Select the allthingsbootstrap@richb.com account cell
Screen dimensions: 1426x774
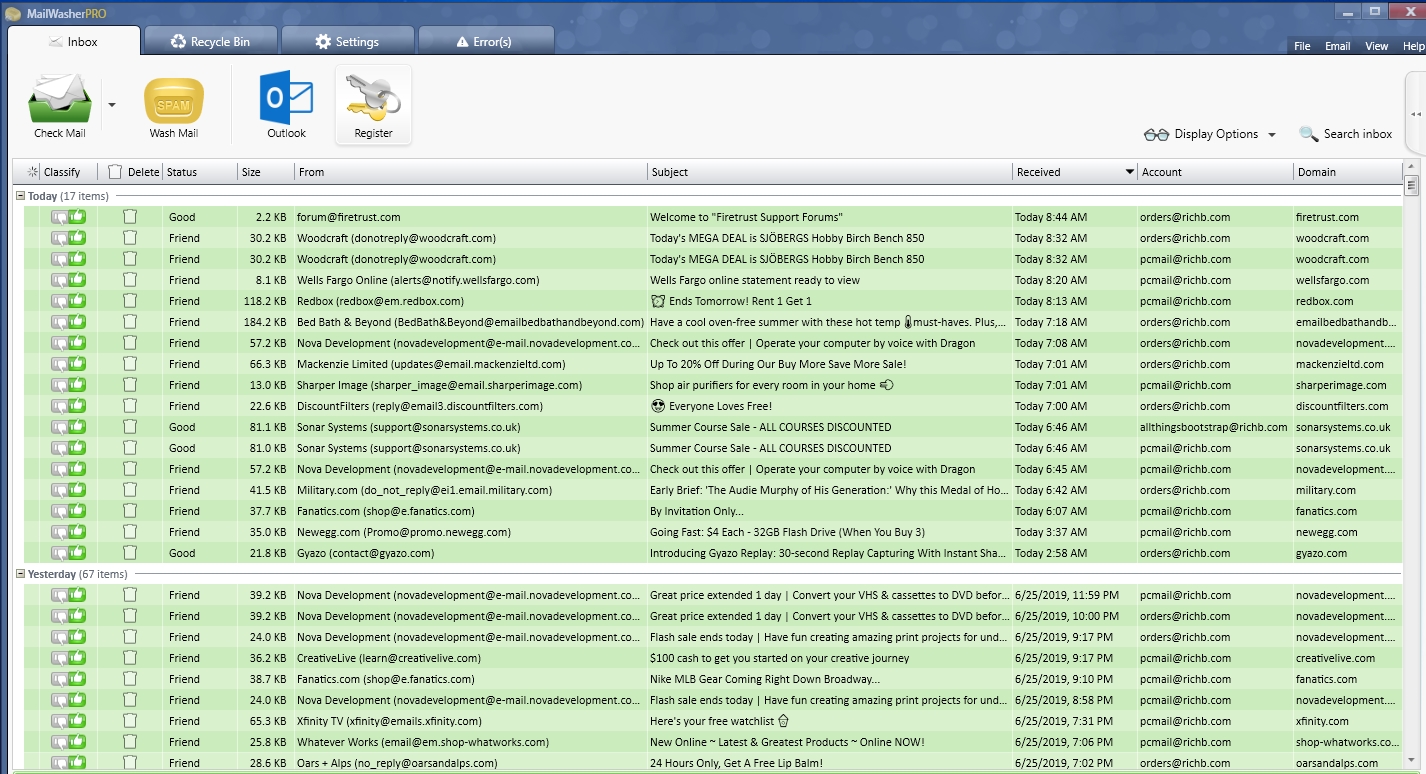1214,427
